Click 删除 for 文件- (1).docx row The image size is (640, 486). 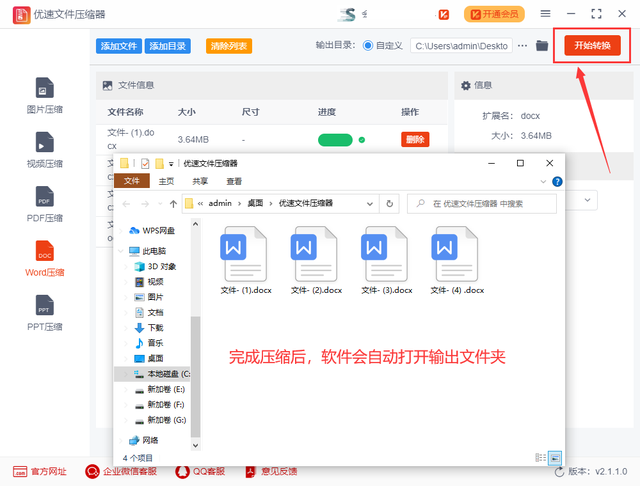415,140
